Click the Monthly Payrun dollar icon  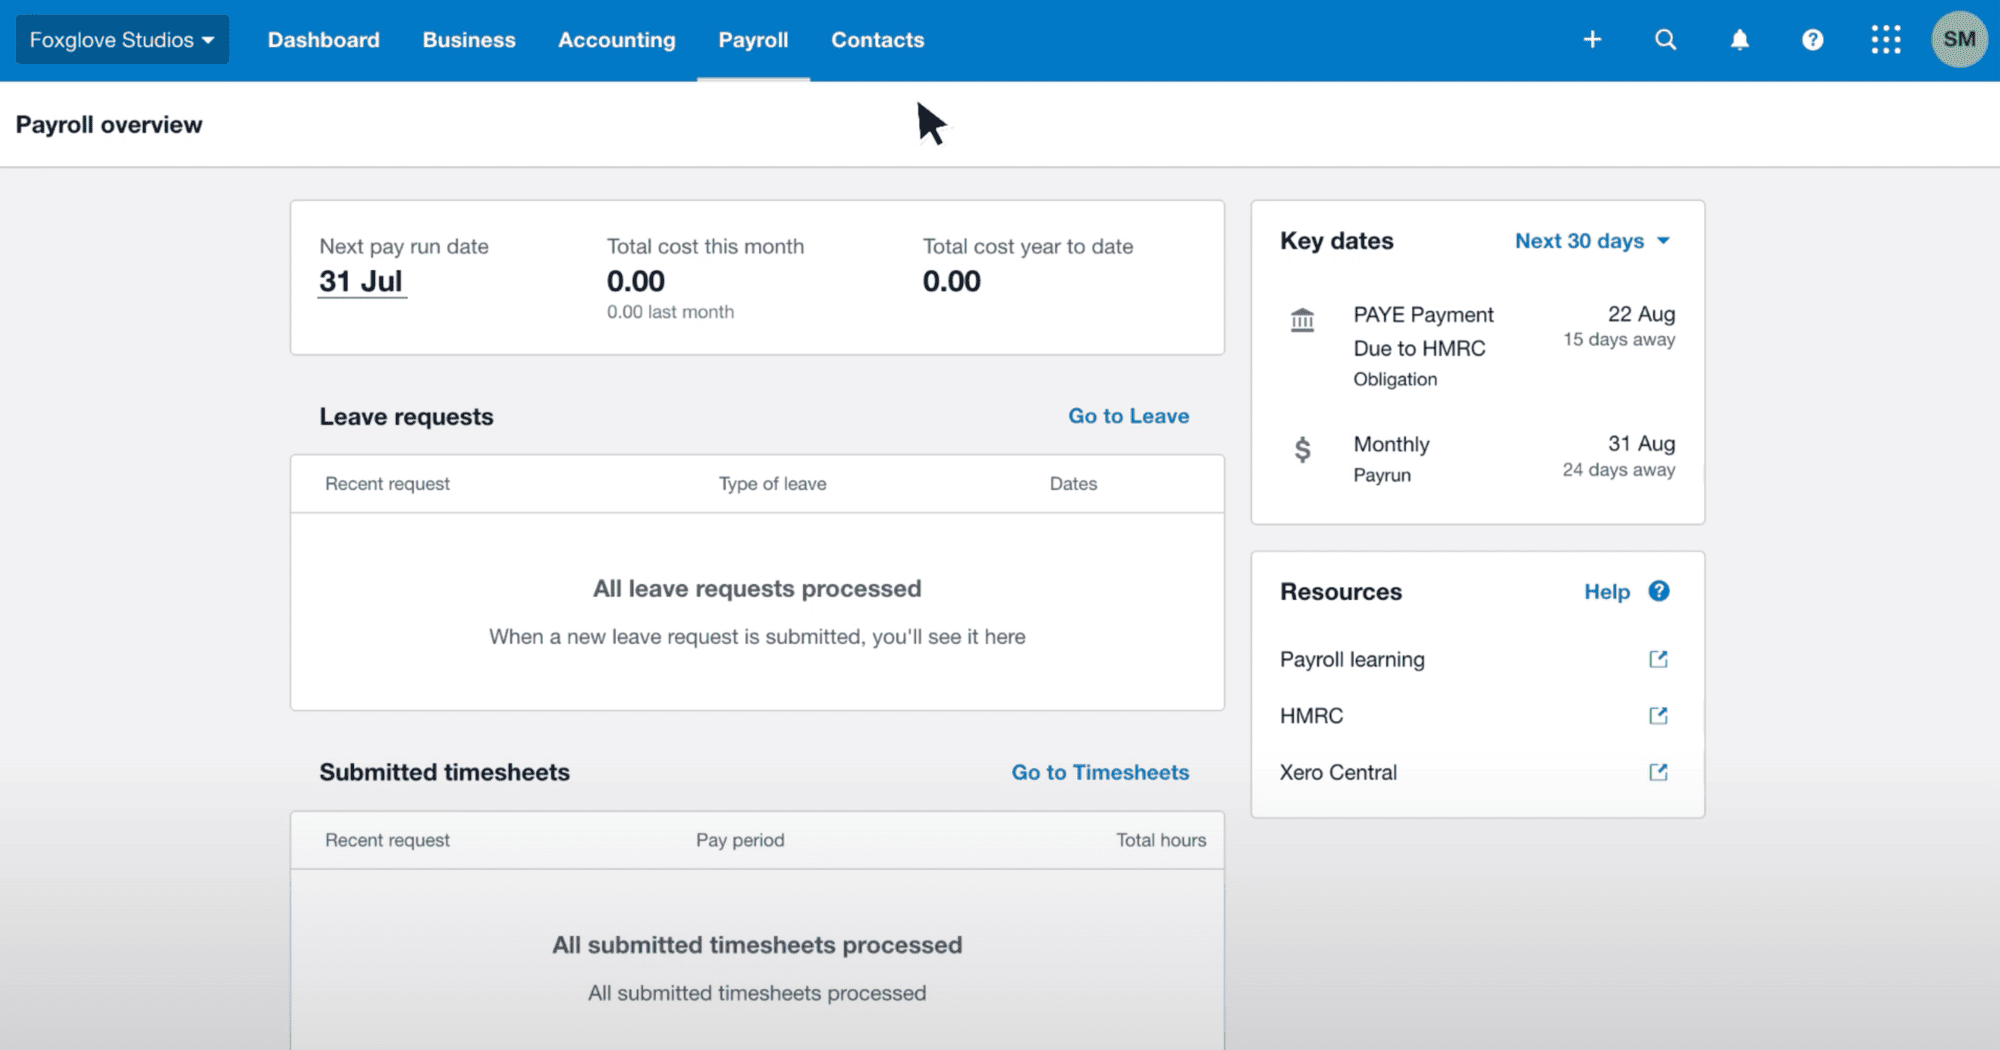pyautogui.click(x=1302, y=449)
